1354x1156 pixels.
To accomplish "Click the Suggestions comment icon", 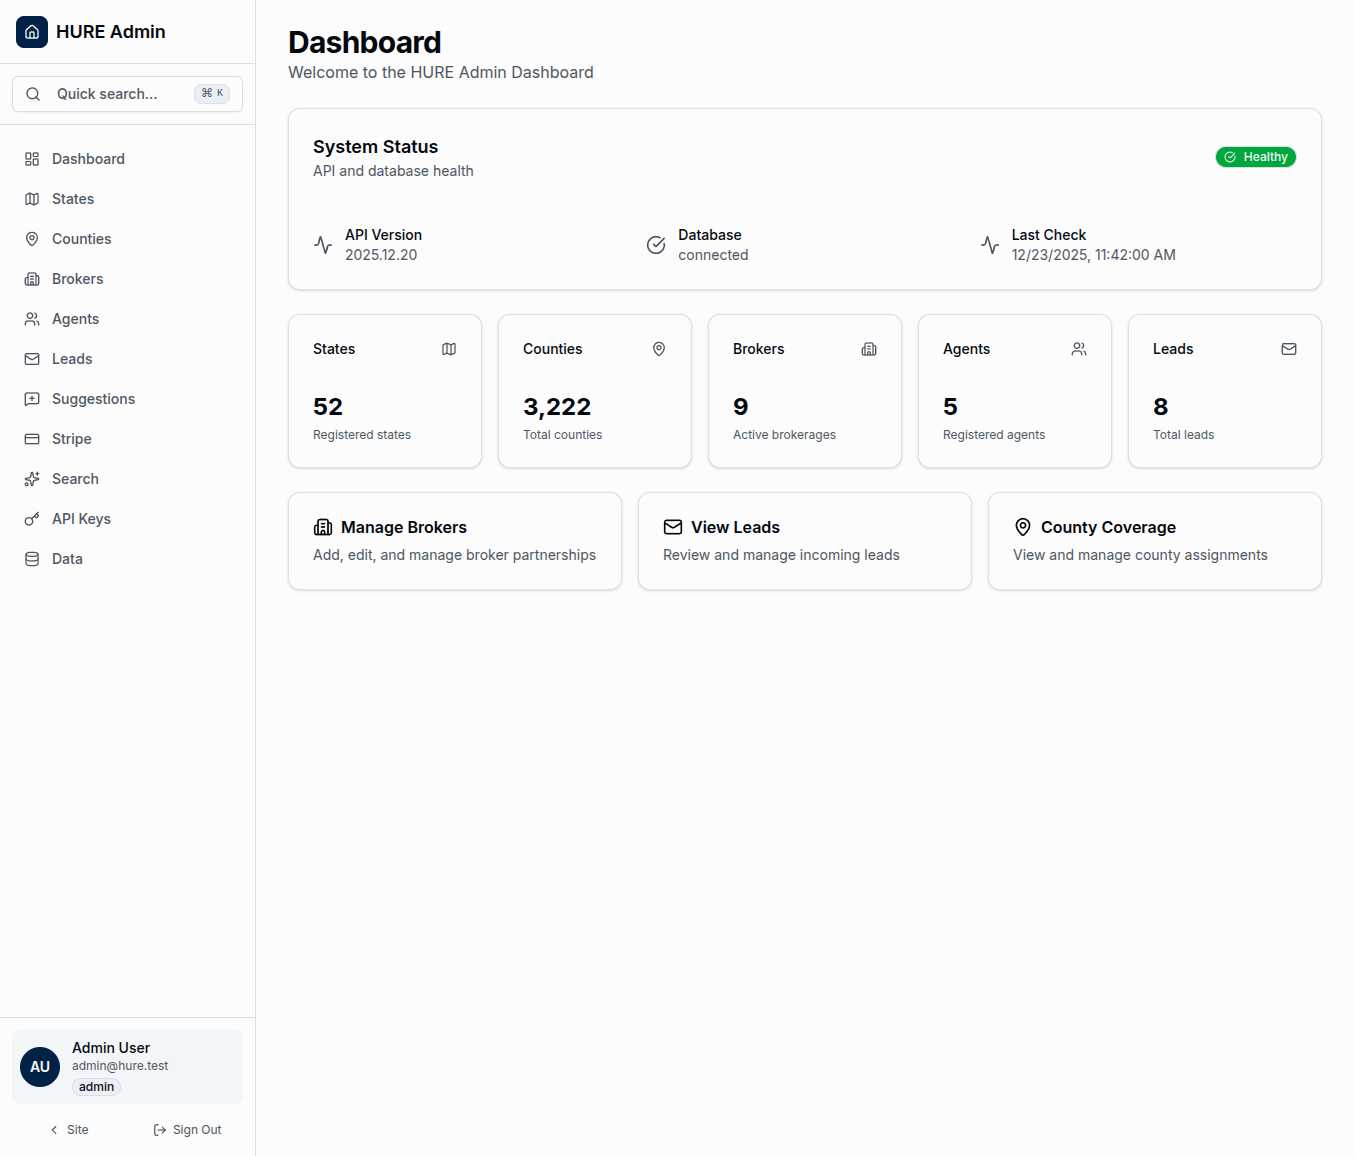I will 31,399.
